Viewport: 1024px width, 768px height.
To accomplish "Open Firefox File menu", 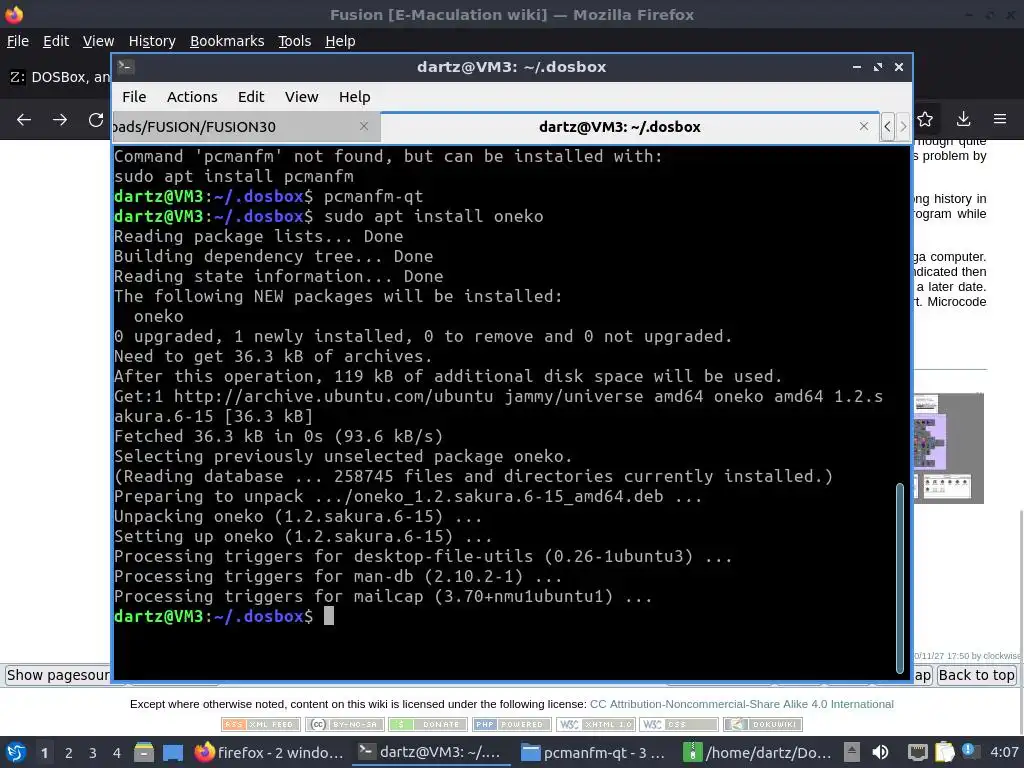I will [18, 41].
